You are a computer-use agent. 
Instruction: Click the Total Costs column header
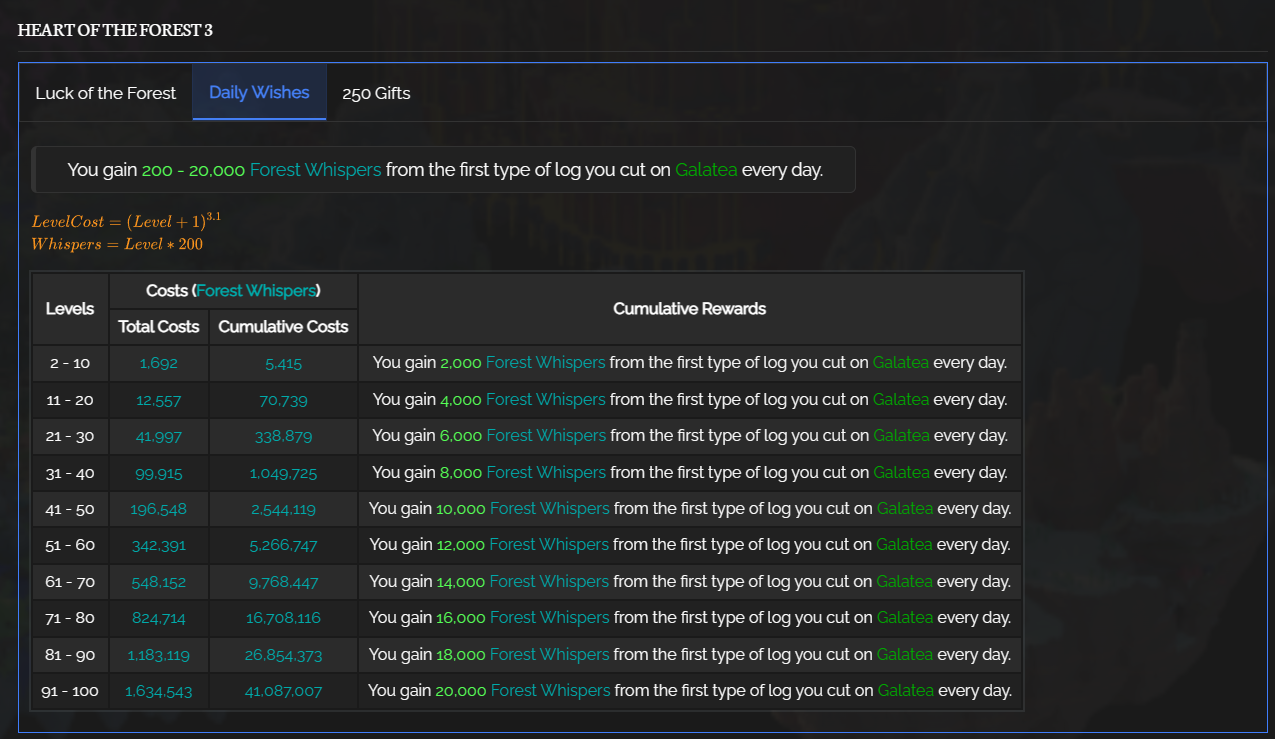click(158, 327)
